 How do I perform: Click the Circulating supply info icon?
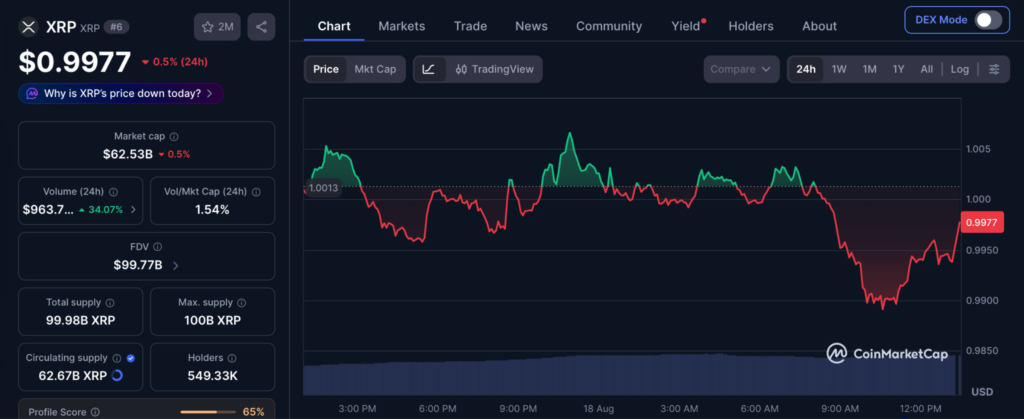(116, 358)
